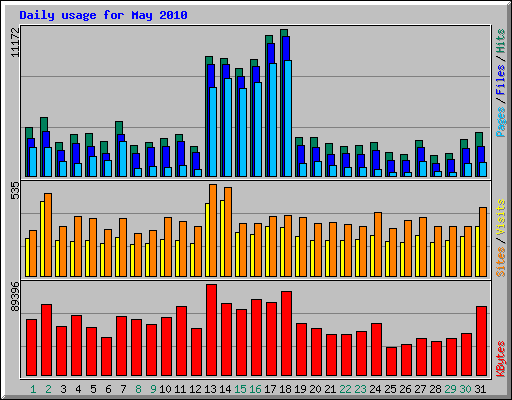Click the red KBytes bar for day 31

481,341
